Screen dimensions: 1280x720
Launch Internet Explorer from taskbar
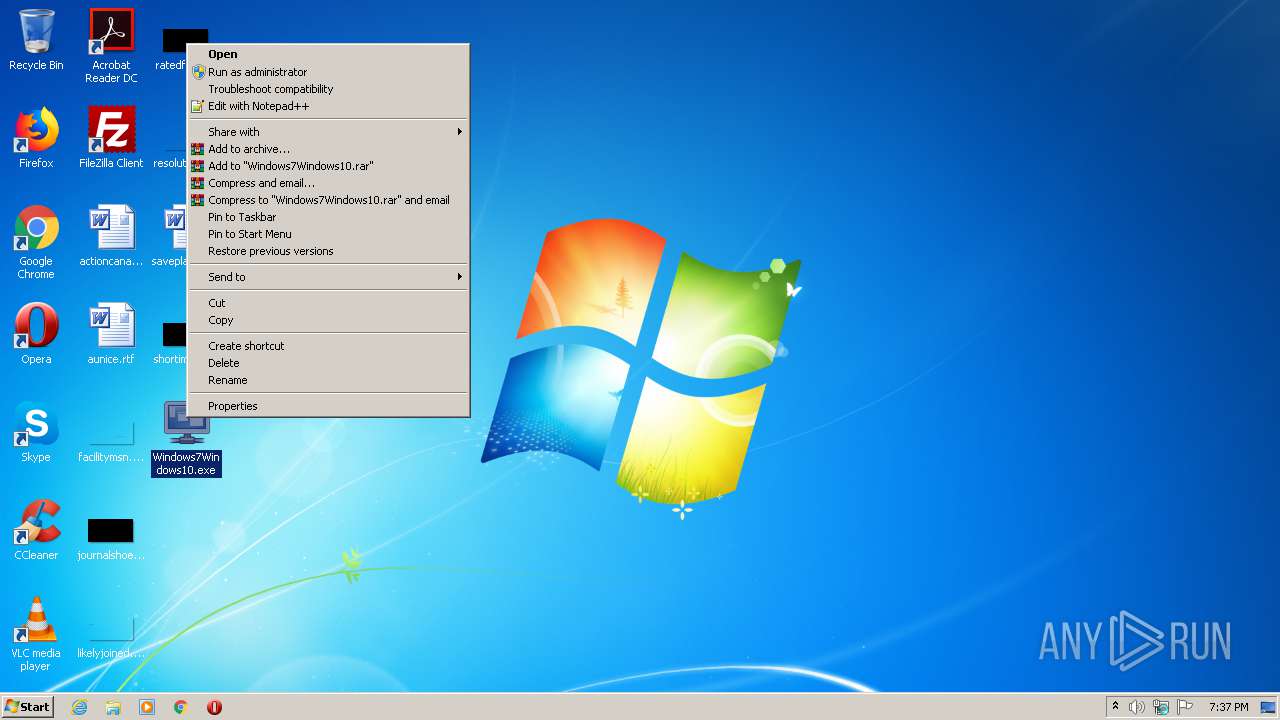(79, 707)
